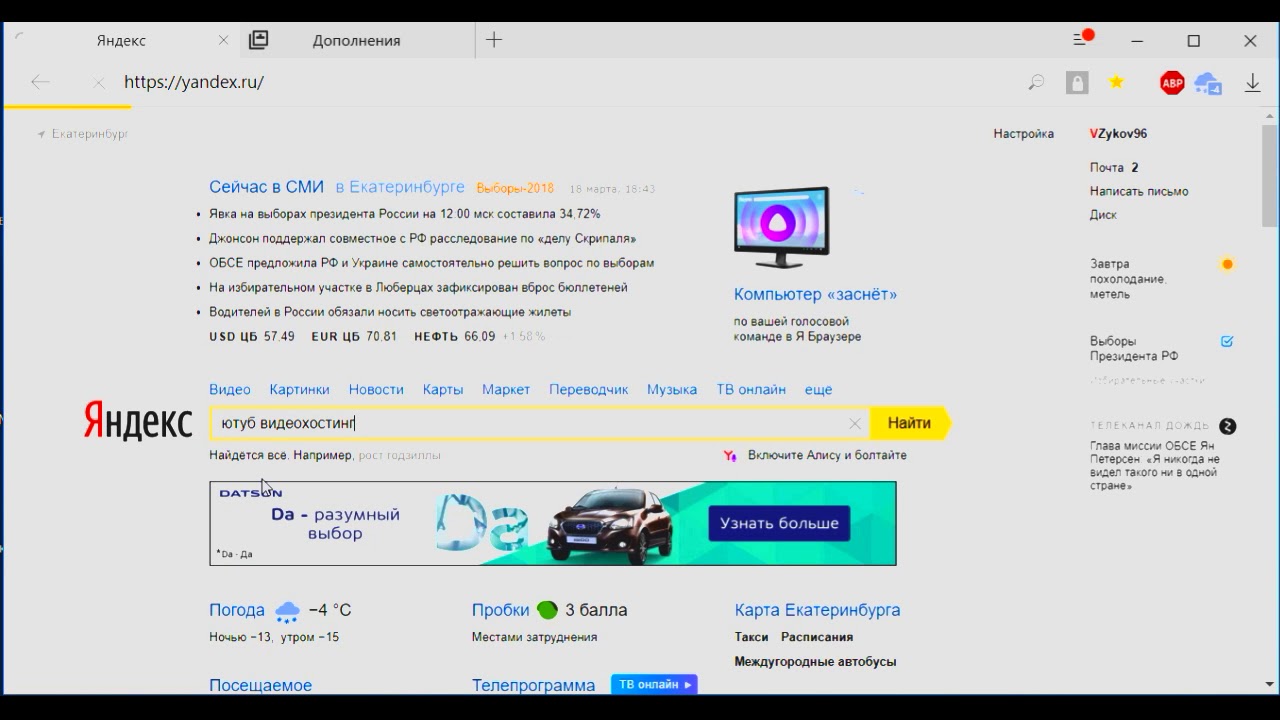Click the computer monitor Alice image

(781, 227)
